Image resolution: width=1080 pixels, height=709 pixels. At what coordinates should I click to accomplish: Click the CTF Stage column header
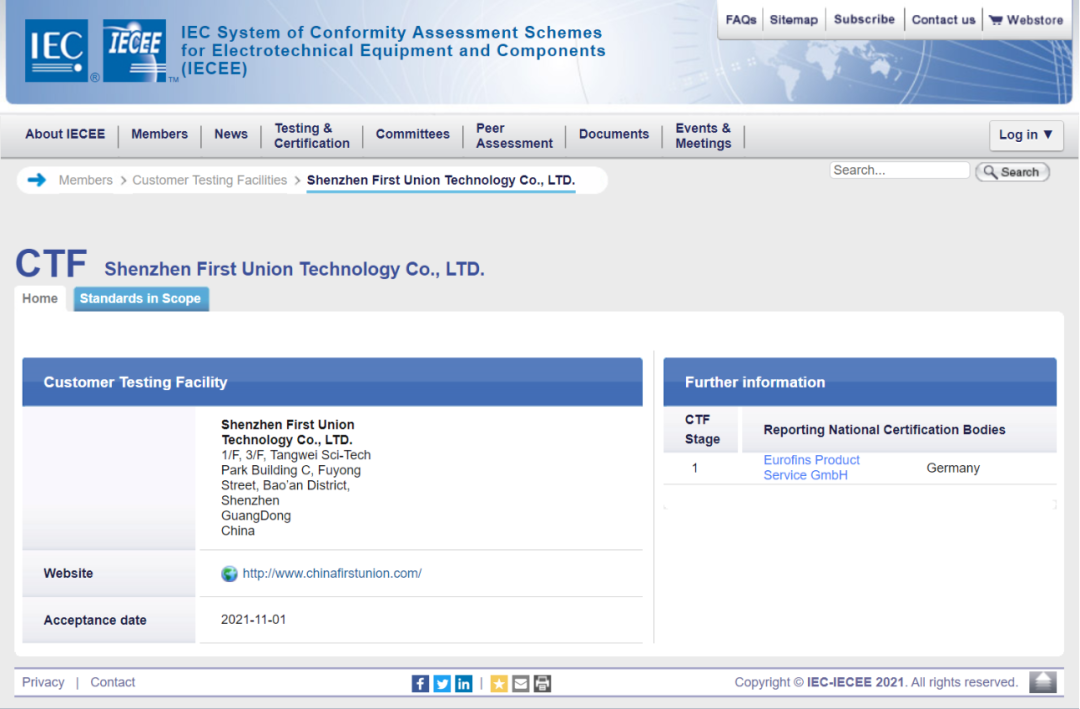pos(702,429)
